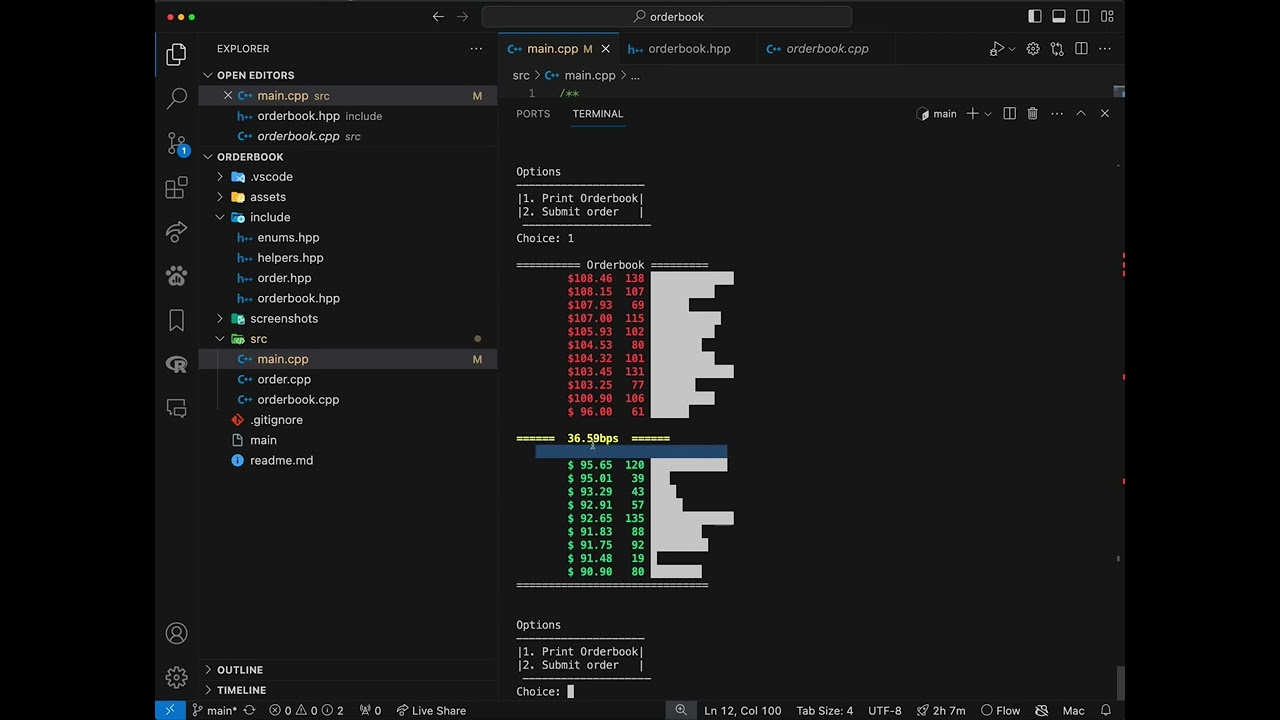Open terminal panel more actions
Viewport: 1280px width, 720px height.
[x=1057, y=114]
